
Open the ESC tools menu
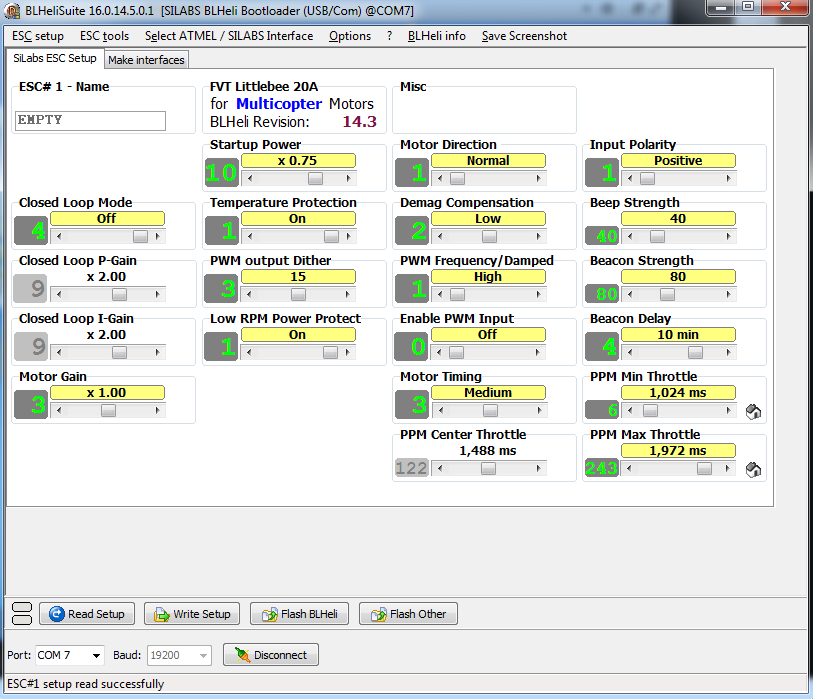click(104, 36)
